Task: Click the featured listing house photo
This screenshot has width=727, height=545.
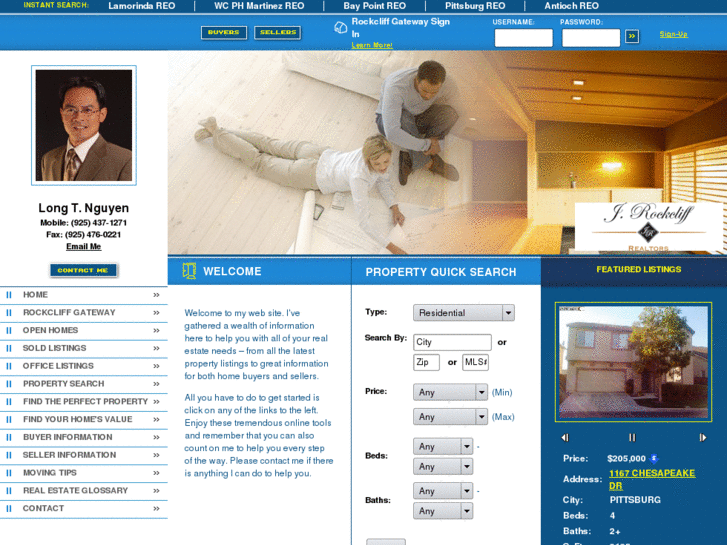Action: (633, 362)
